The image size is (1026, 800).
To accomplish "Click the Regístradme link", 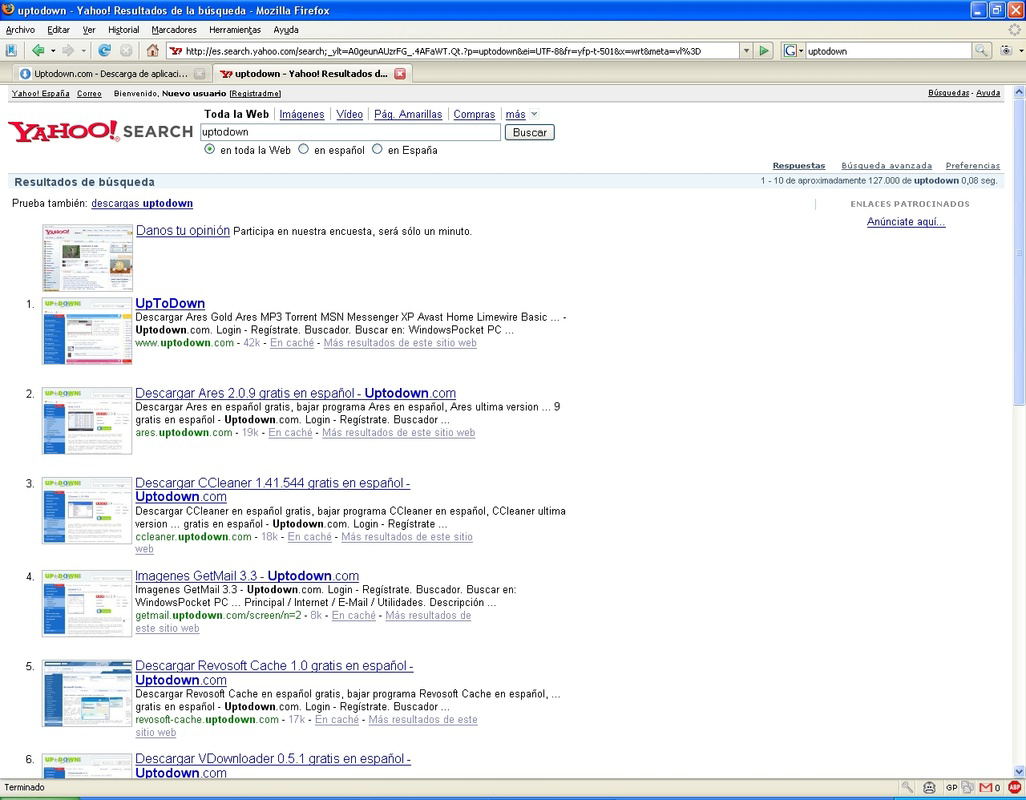I will (x=255, y=94).
